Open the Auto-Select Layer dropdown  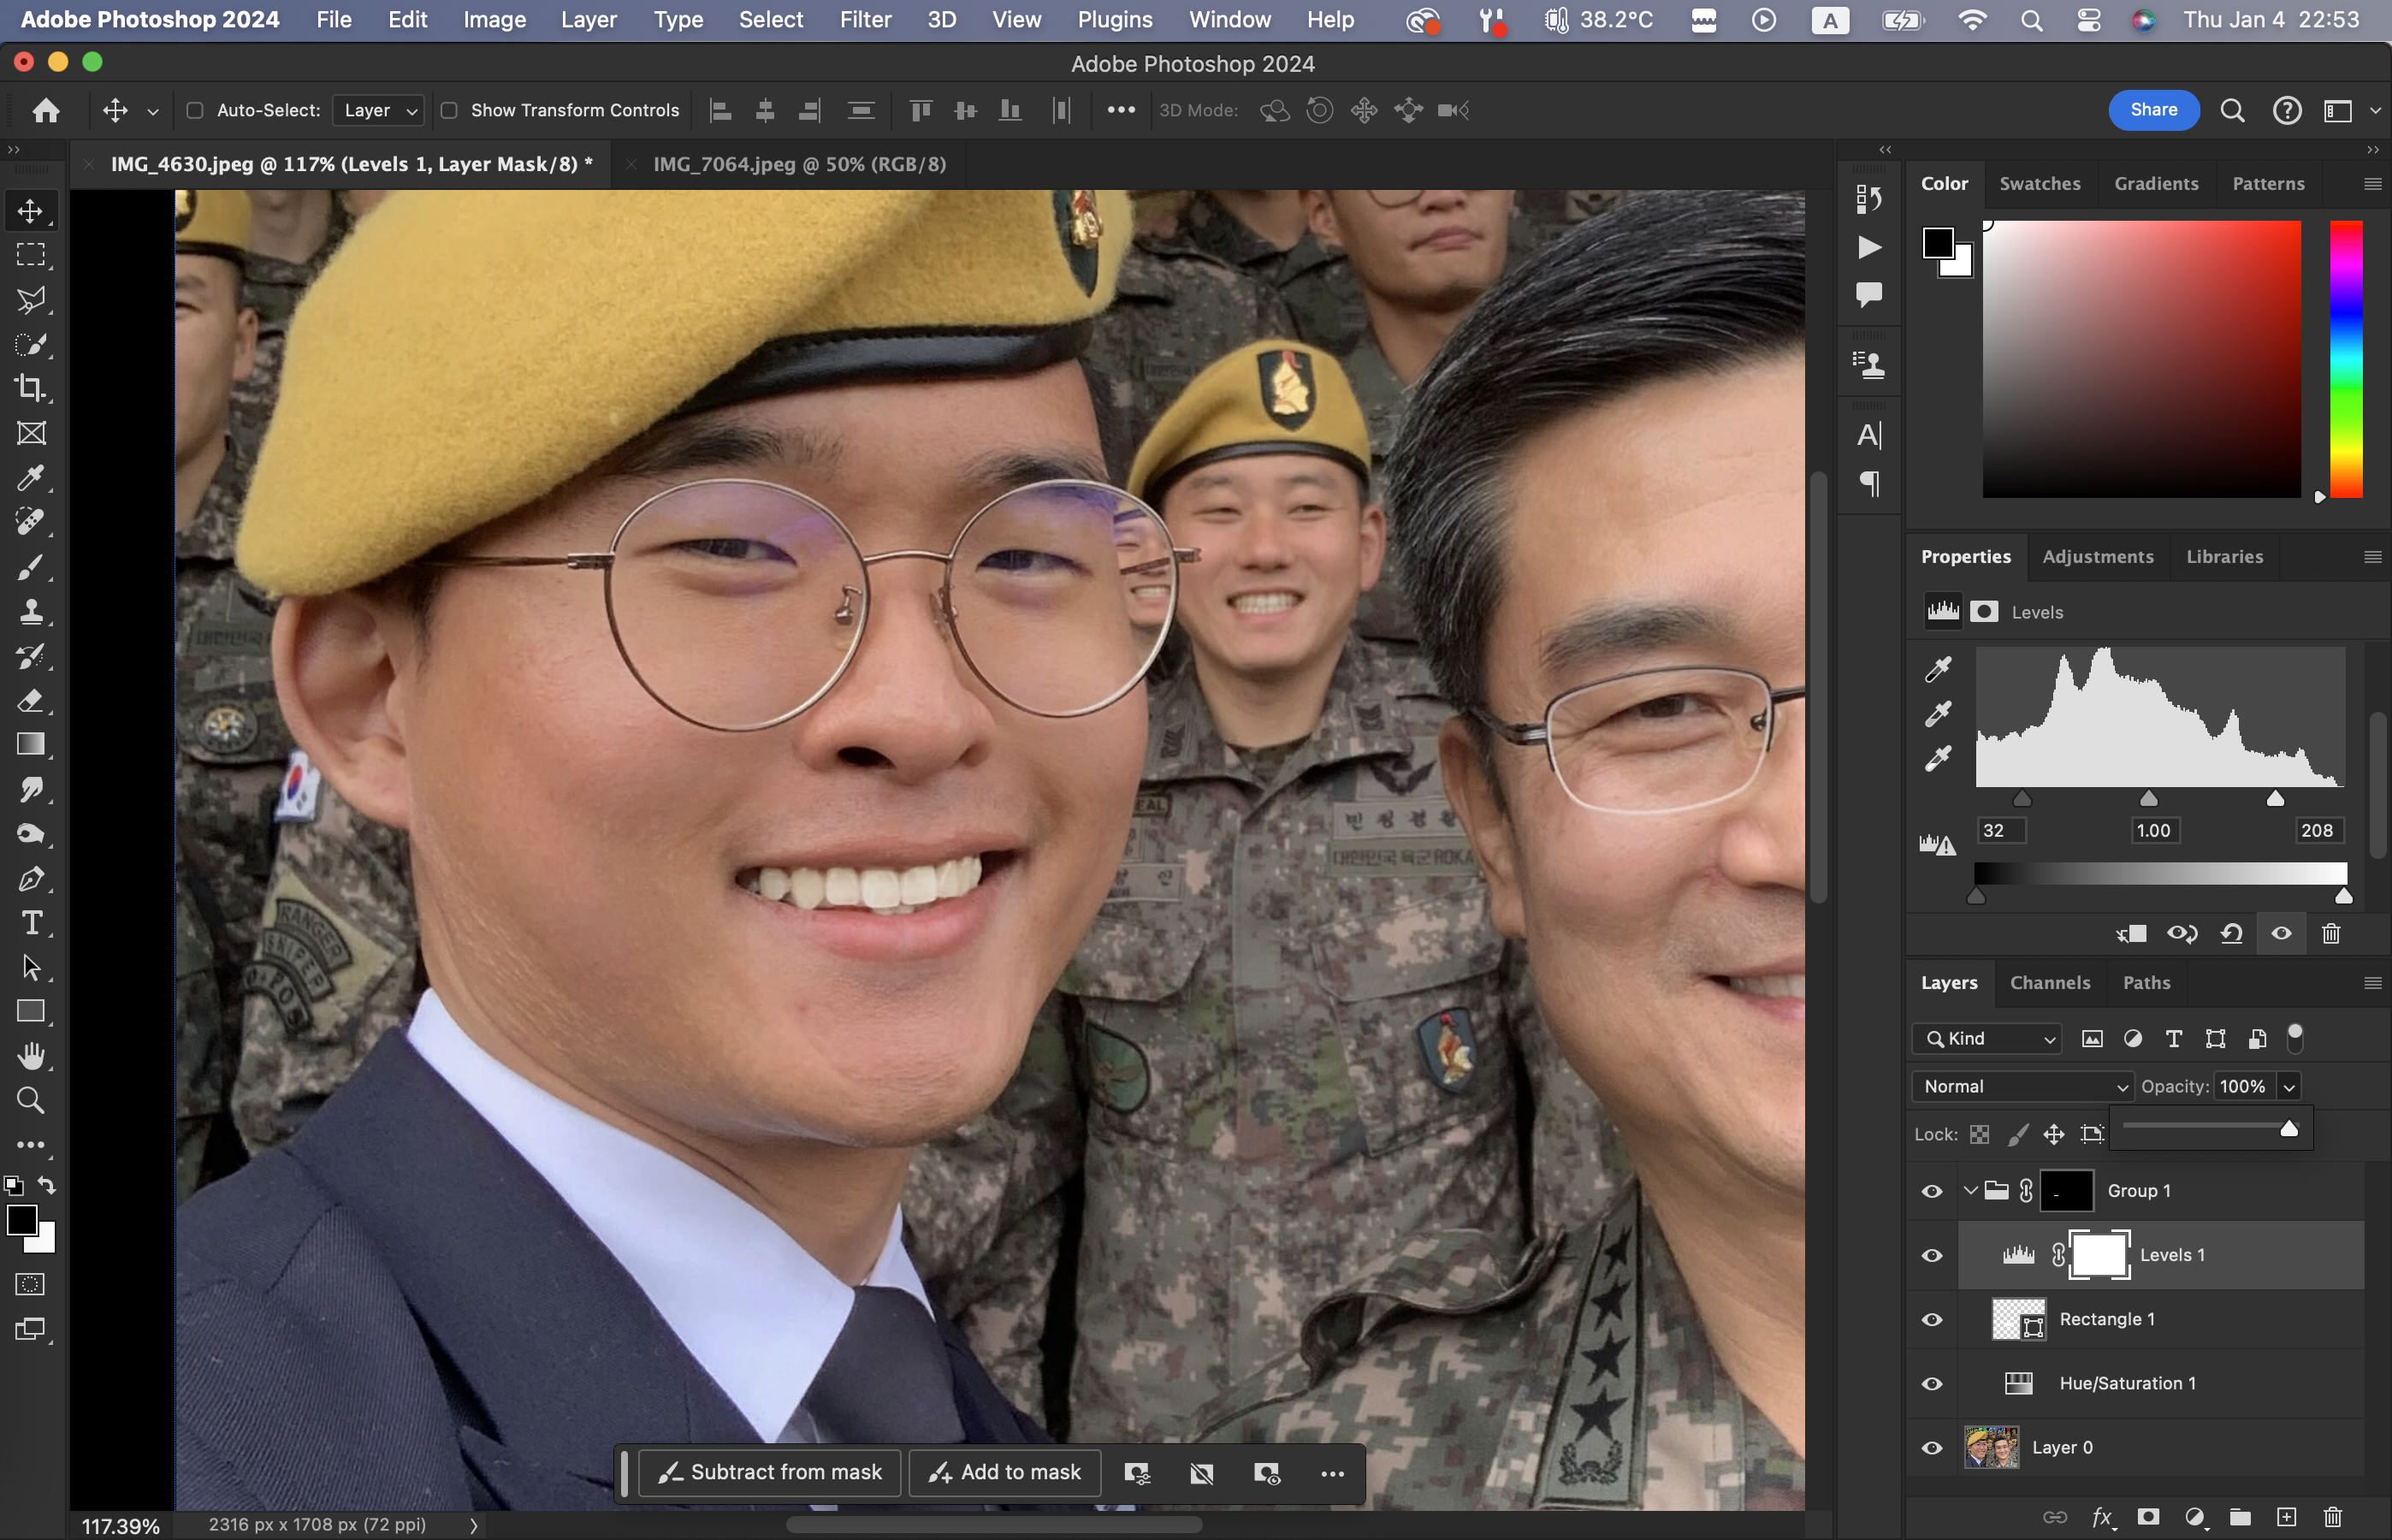click(379, 110)
